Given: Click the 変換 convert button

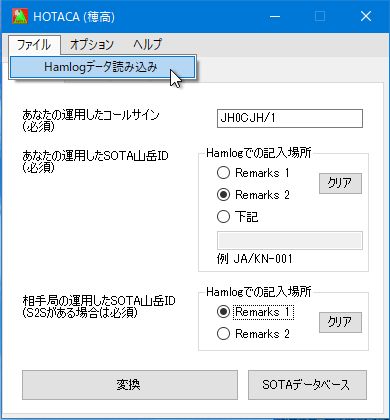Looking at the screenshot, I should coord(130,385).
